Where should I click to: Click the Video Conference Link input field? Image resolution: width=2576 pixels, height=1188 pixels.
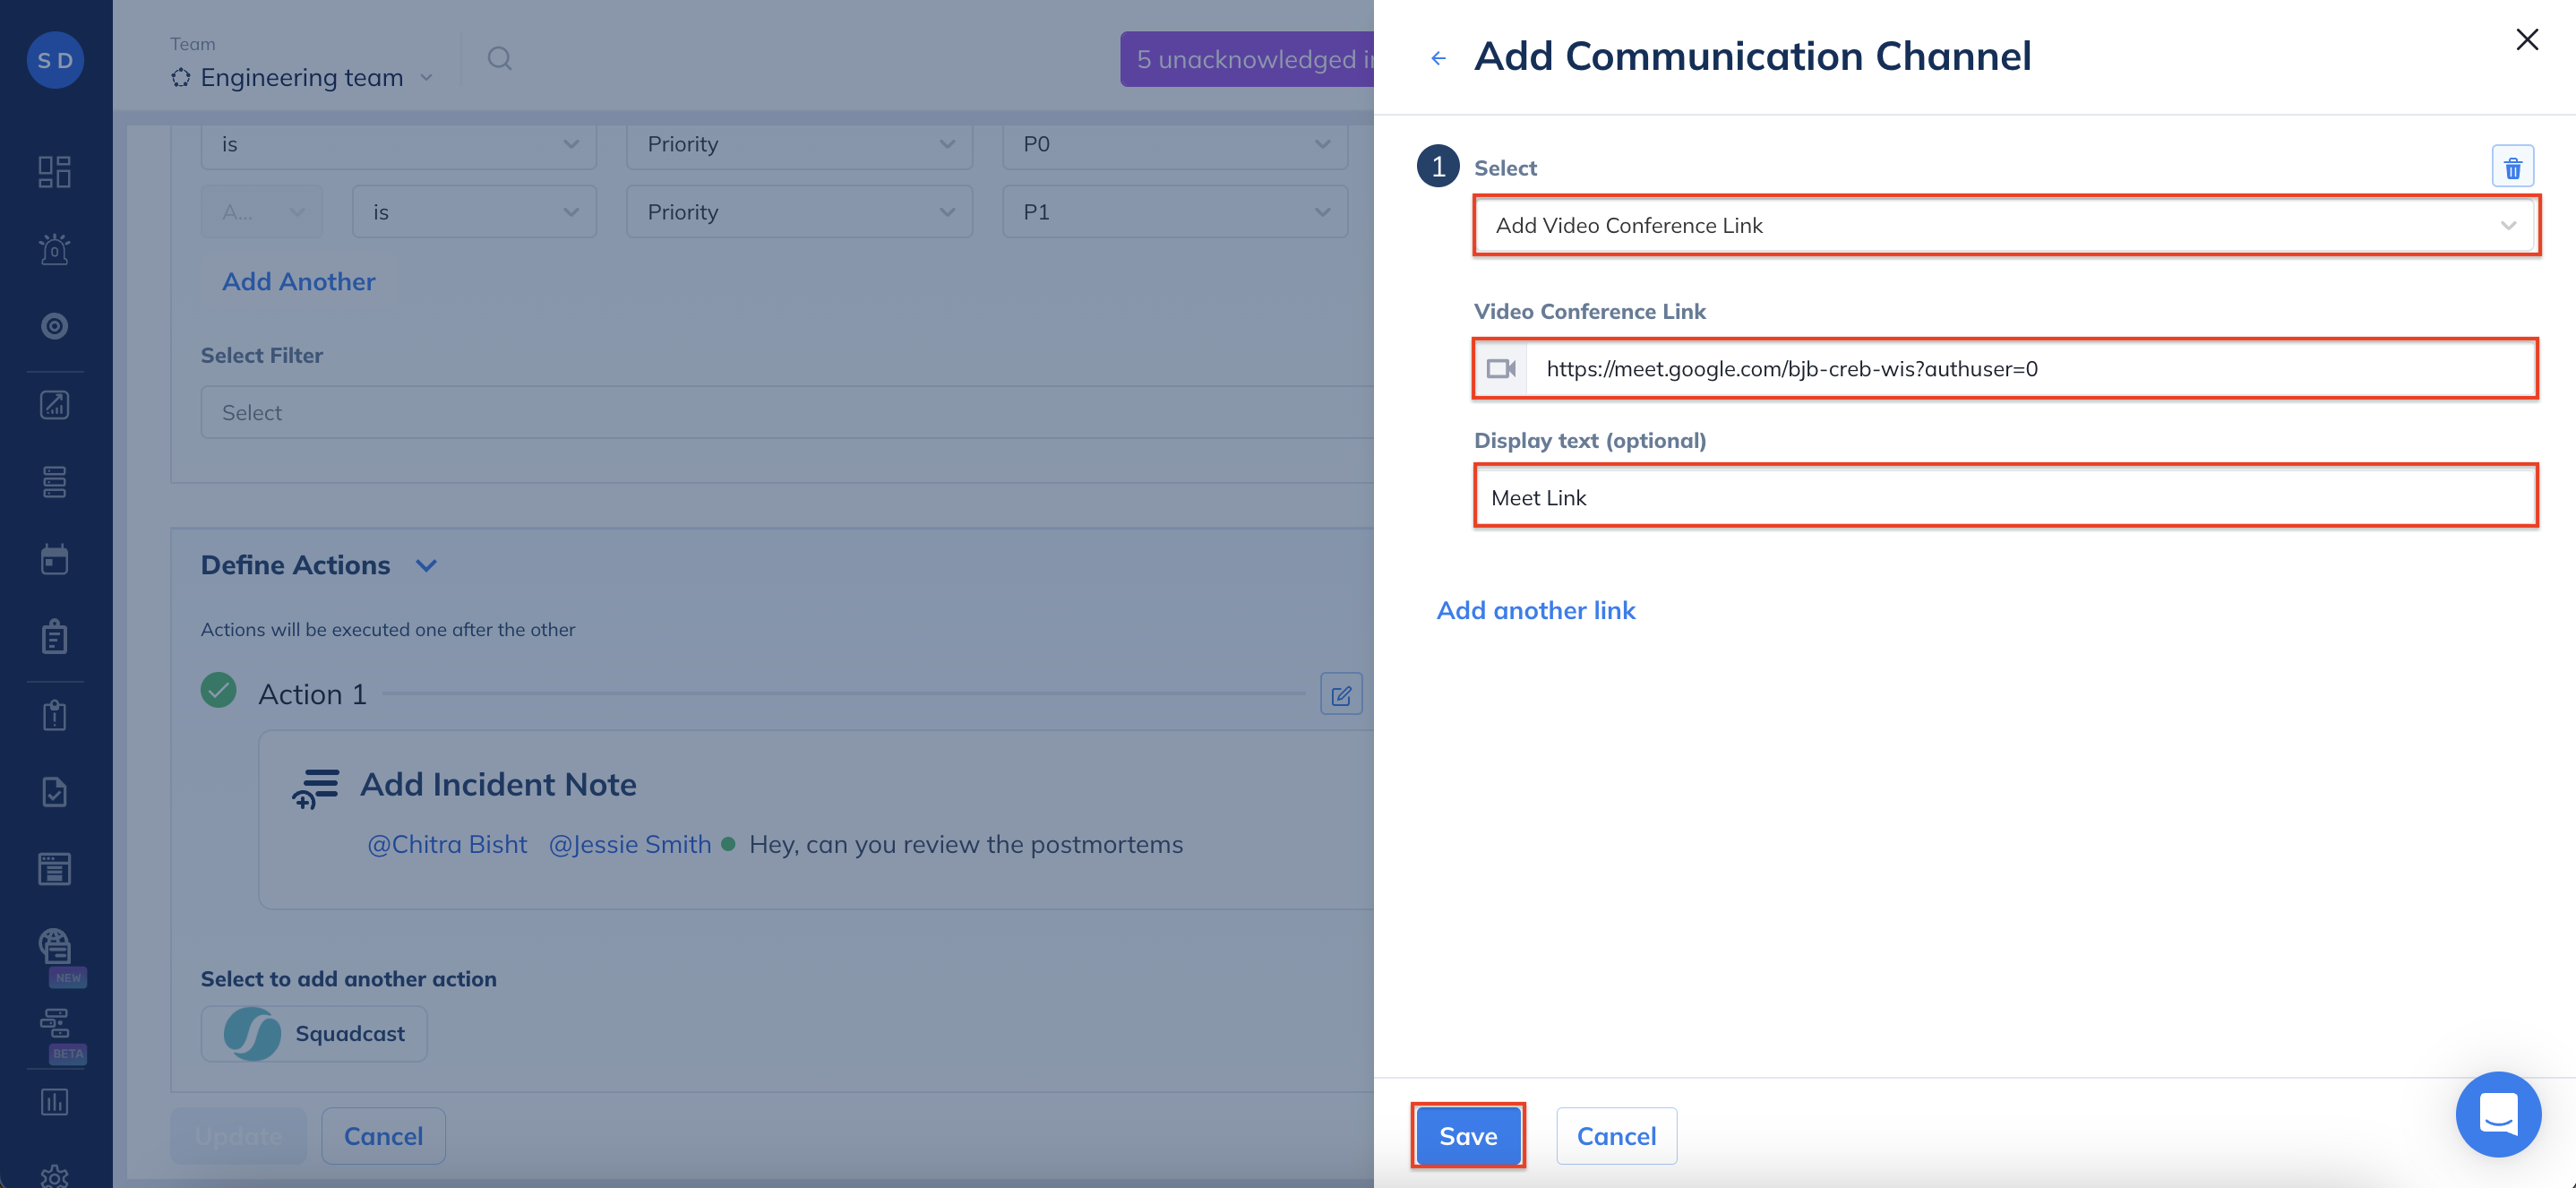click(x=2030, y=369)
